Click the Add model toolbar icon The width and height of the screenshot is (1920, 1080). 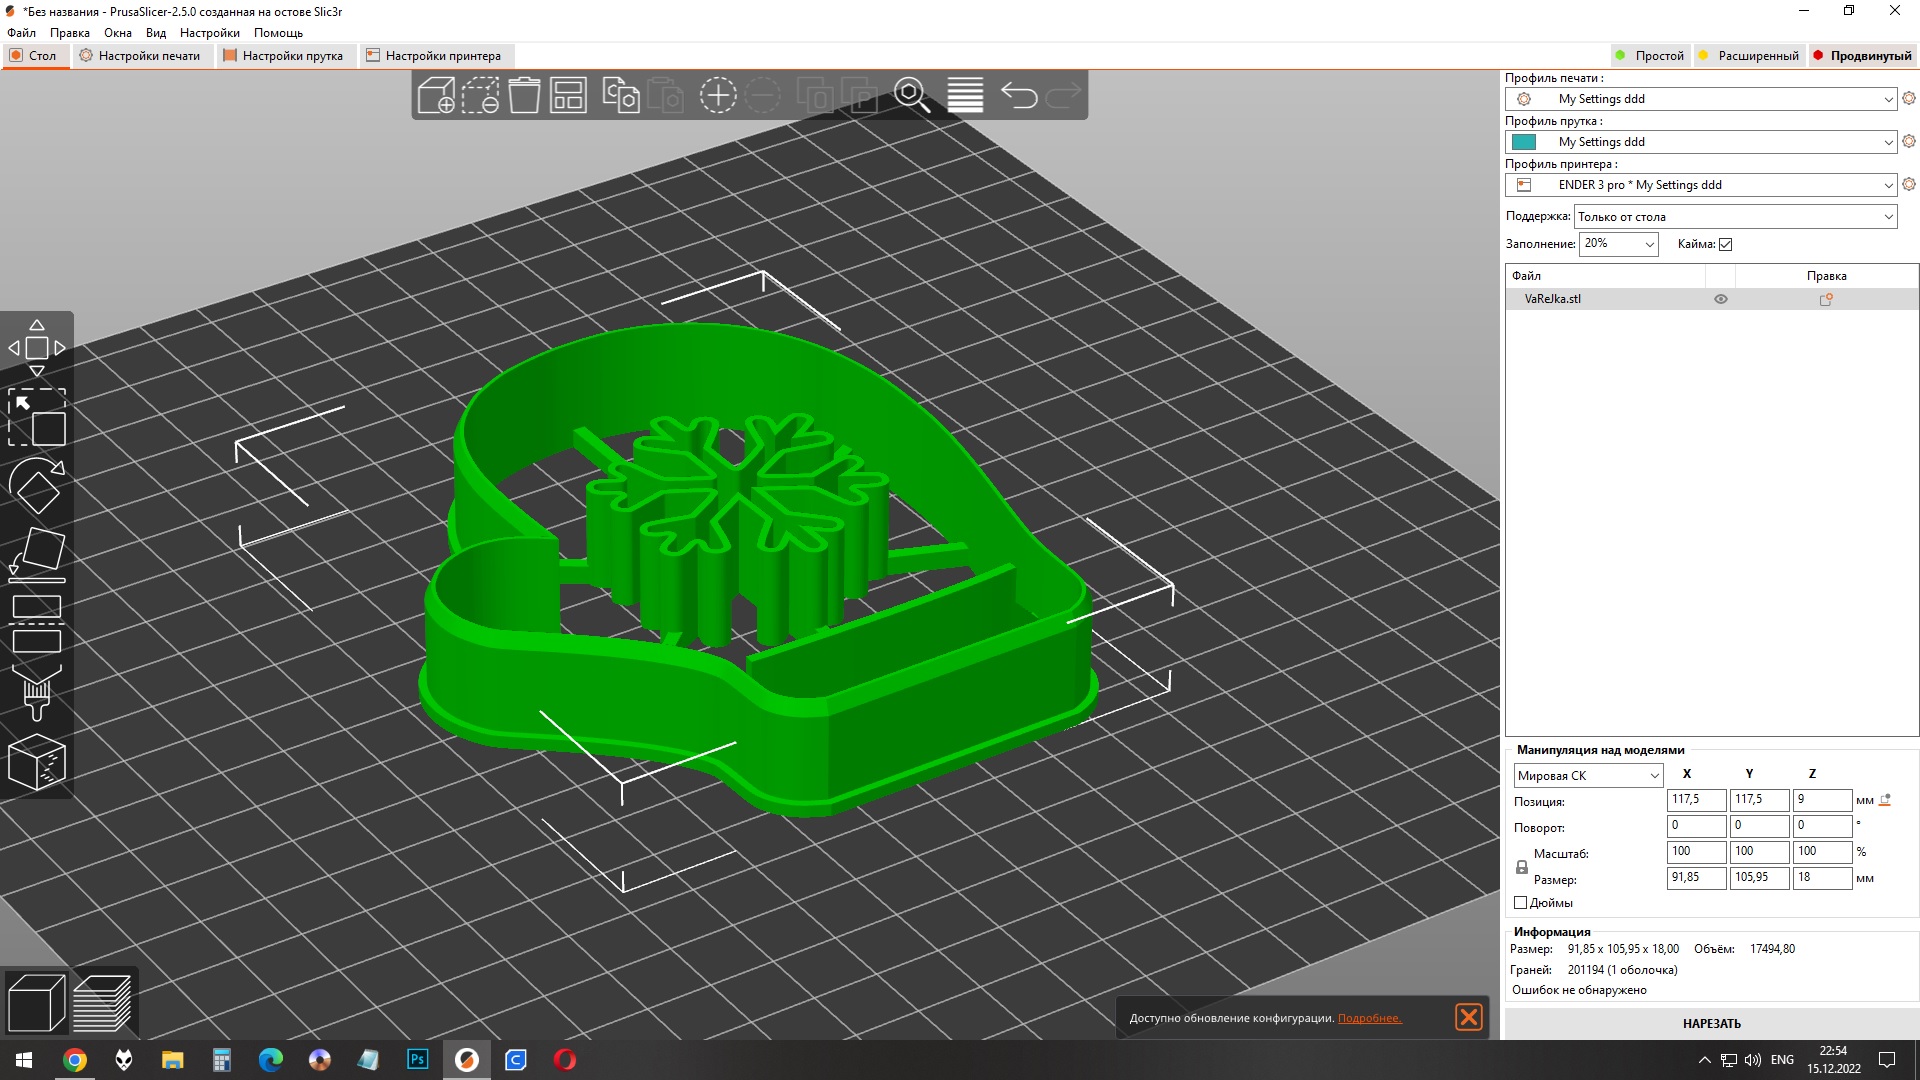[x=436, y=96]
